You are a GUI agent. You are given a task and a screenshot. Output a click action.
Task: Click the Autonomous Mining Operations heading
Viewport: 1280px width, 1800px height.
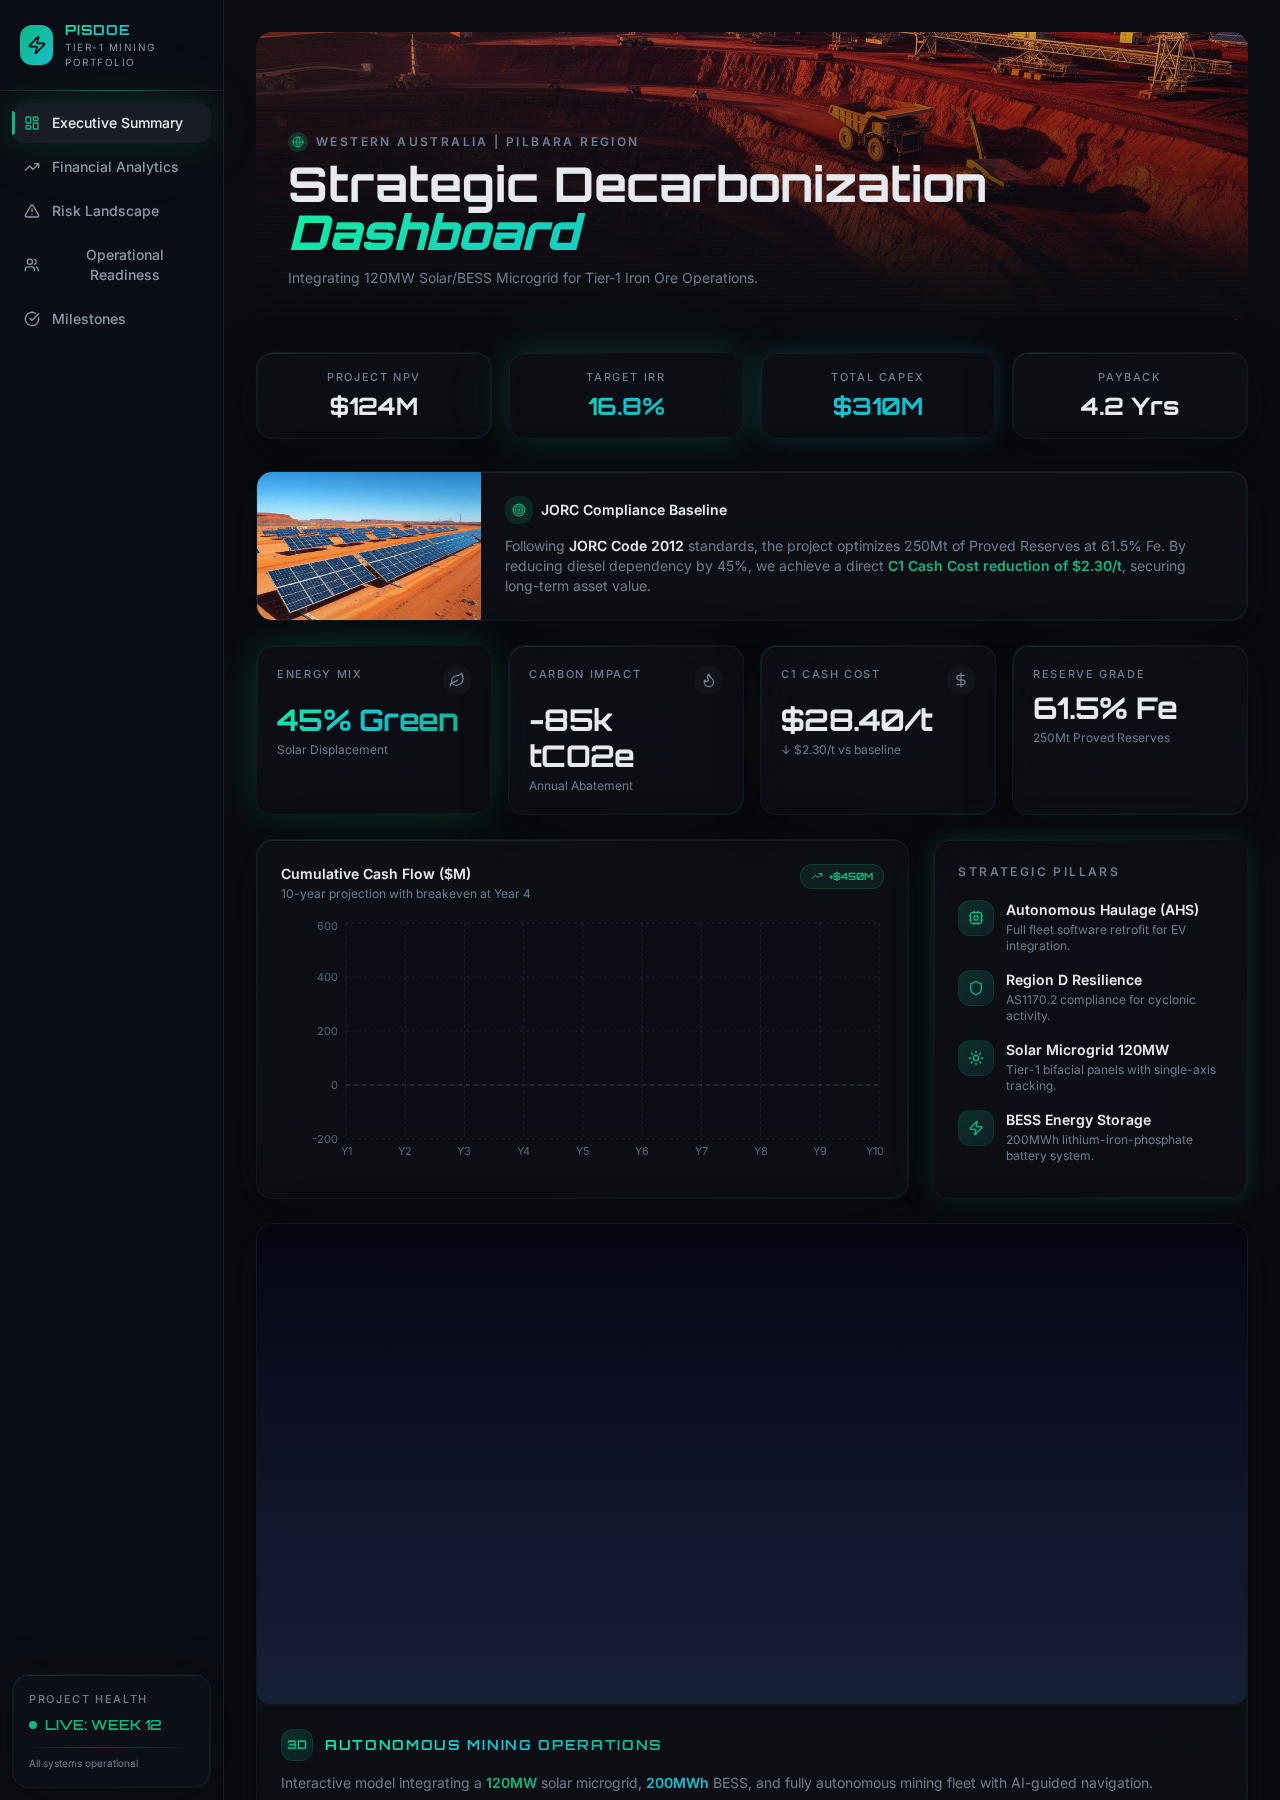493,1745
